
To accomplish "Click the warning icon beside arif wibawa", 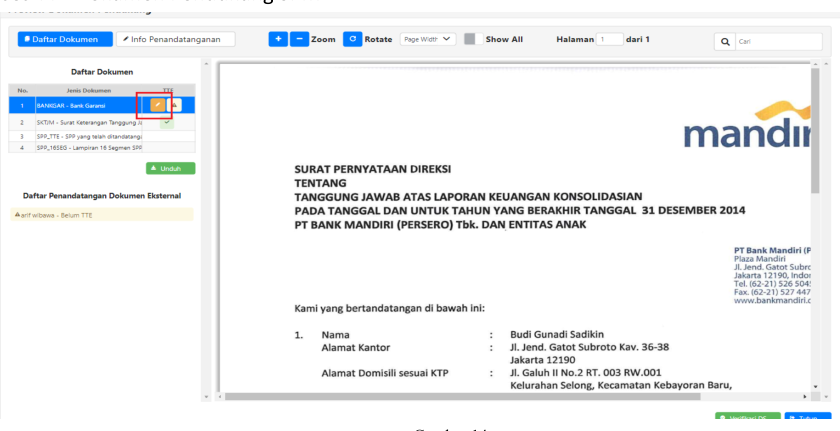I will coord(18,214).
